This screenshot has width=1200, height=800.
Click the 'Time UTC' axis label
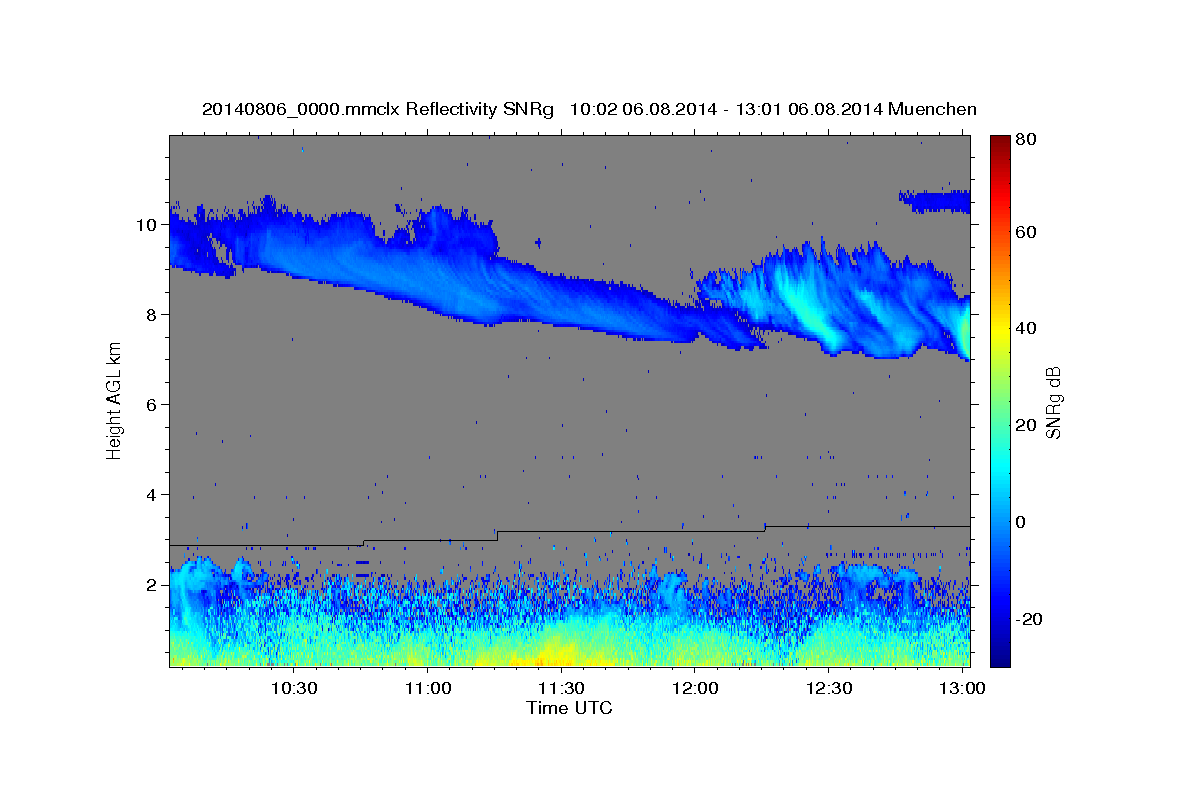tap(569, 708)
